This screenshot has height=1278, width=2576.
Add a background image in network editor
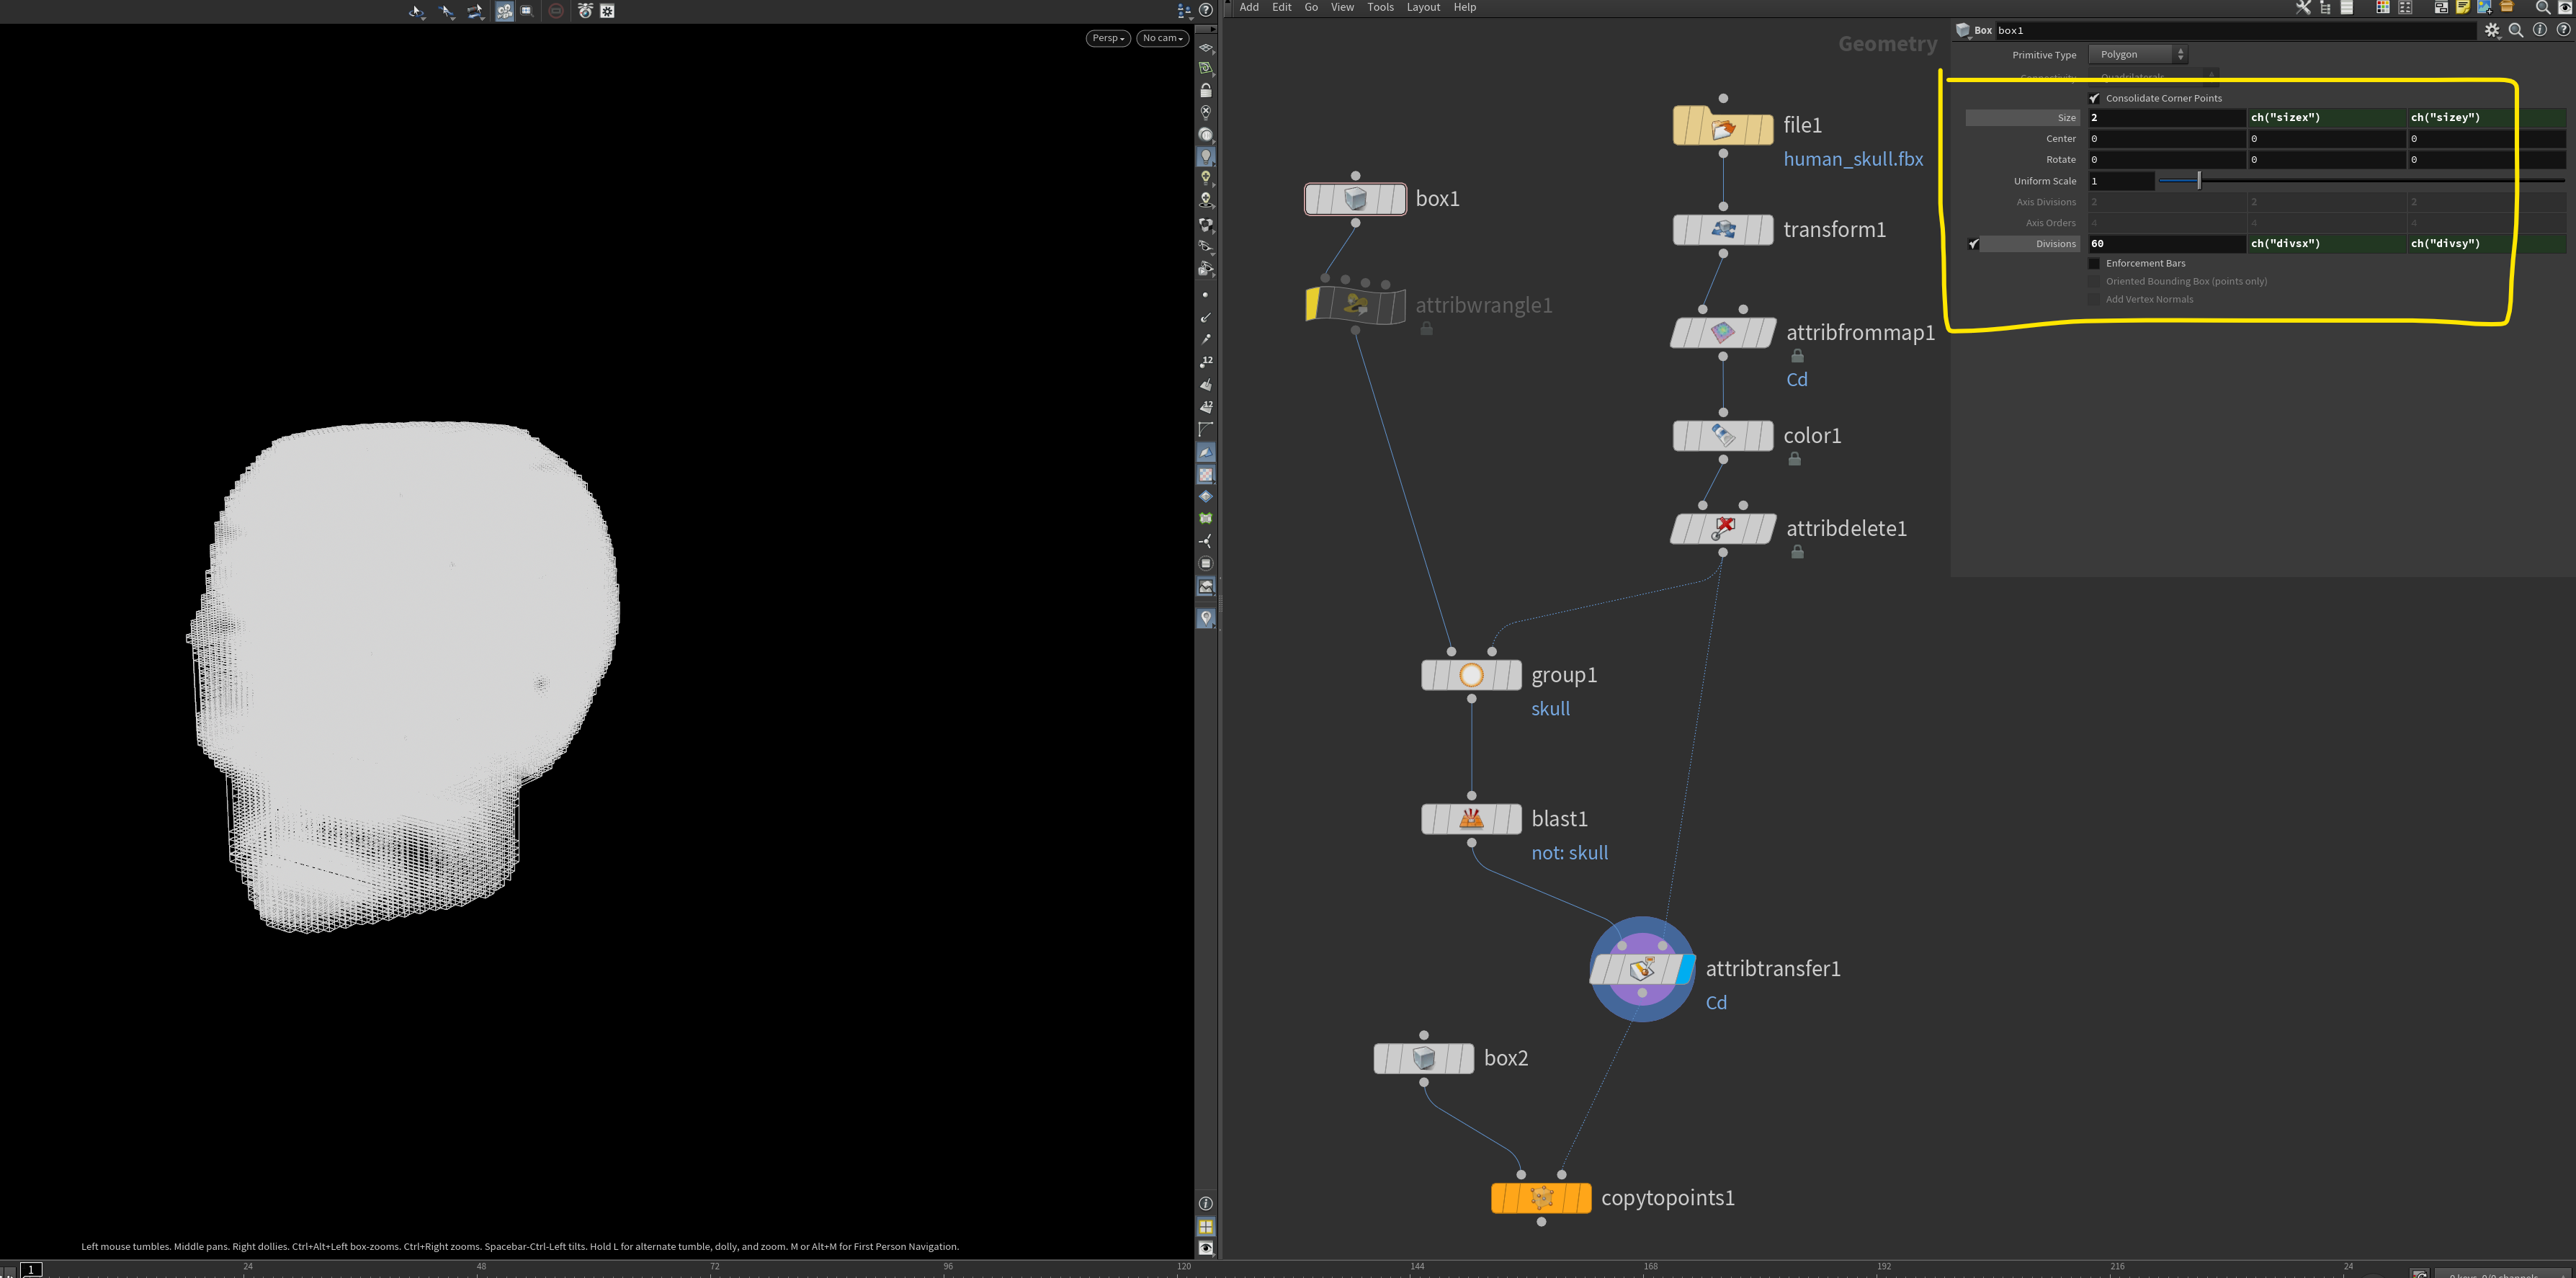click(x=2485, y=7)
